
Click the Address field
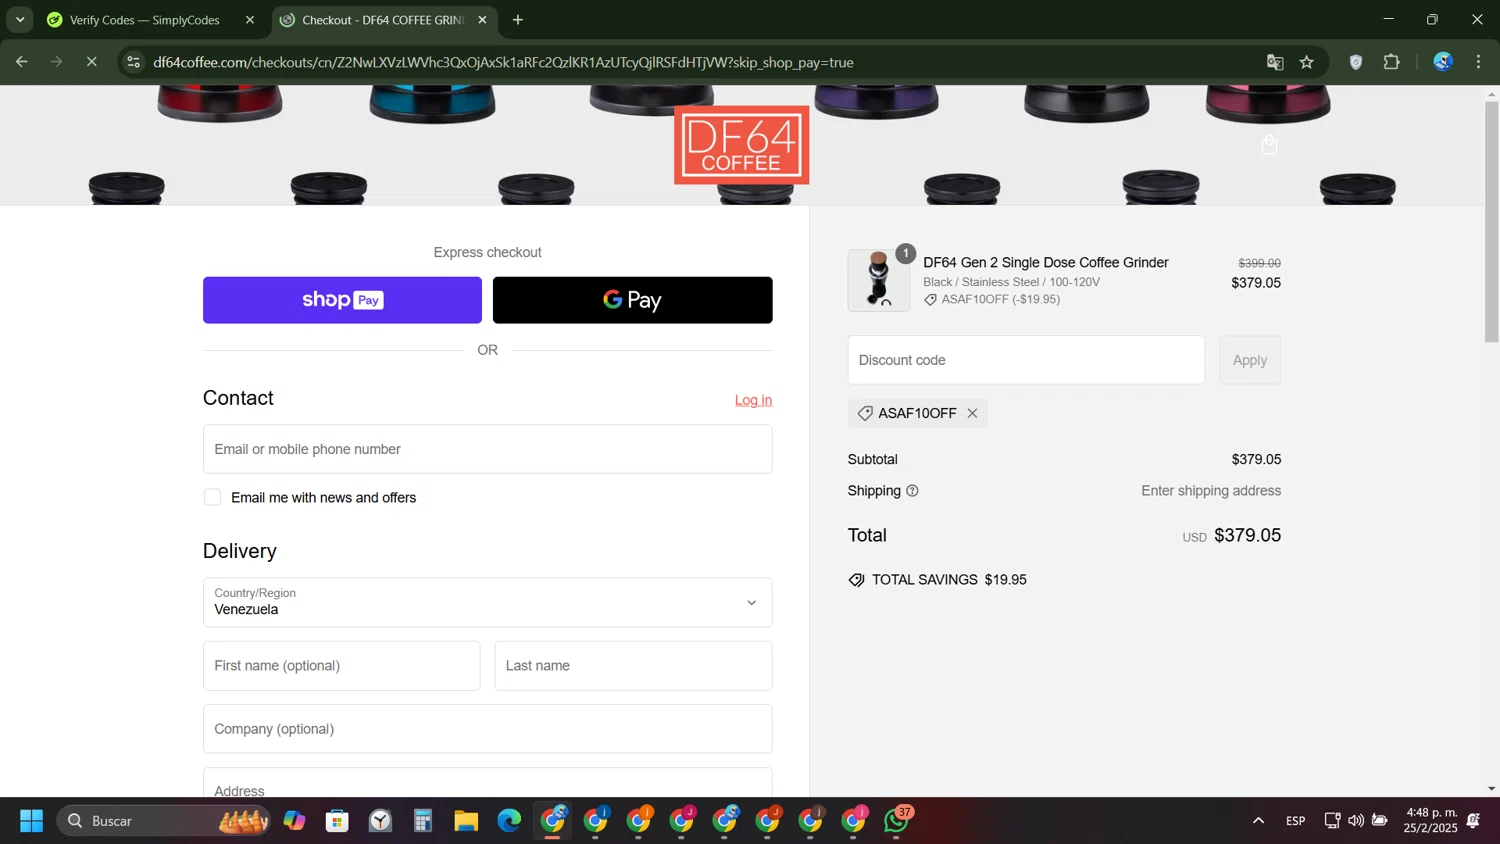coord(487,783)
